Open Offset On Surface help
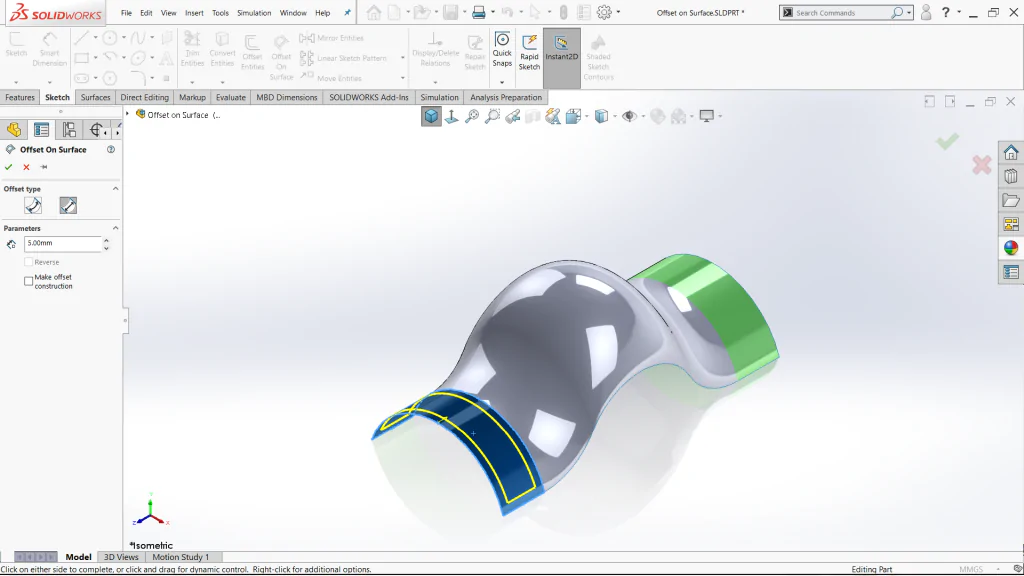The height and width of the screenshot is (576, 1024). 111,150
